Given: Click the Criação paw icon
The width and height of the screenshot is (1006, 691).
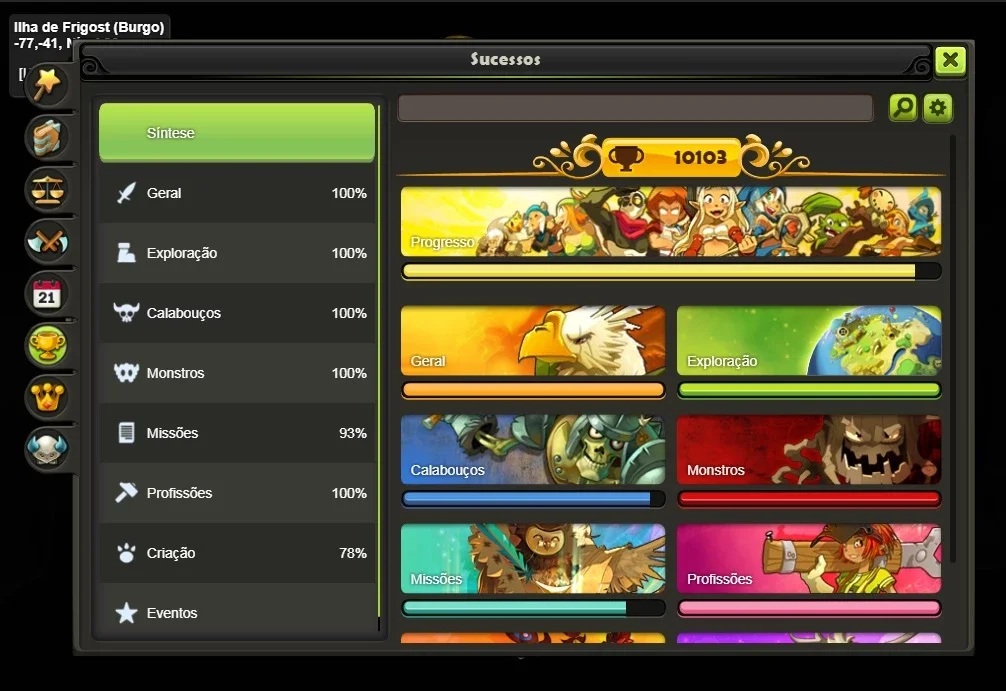Looking at the screenshot, I should click(x=126, y=552).
